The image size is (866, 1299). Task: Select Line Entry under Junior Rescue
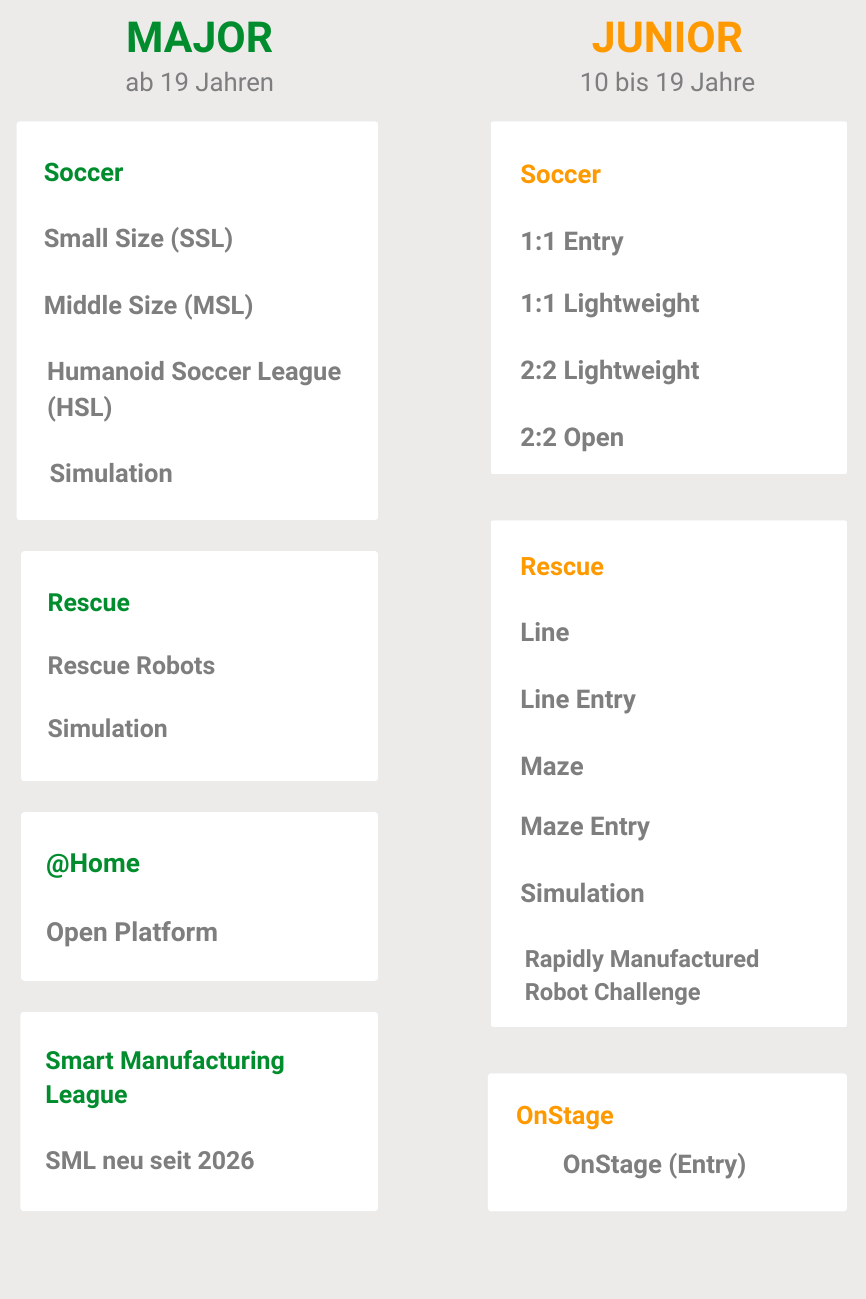click(578, 700)
